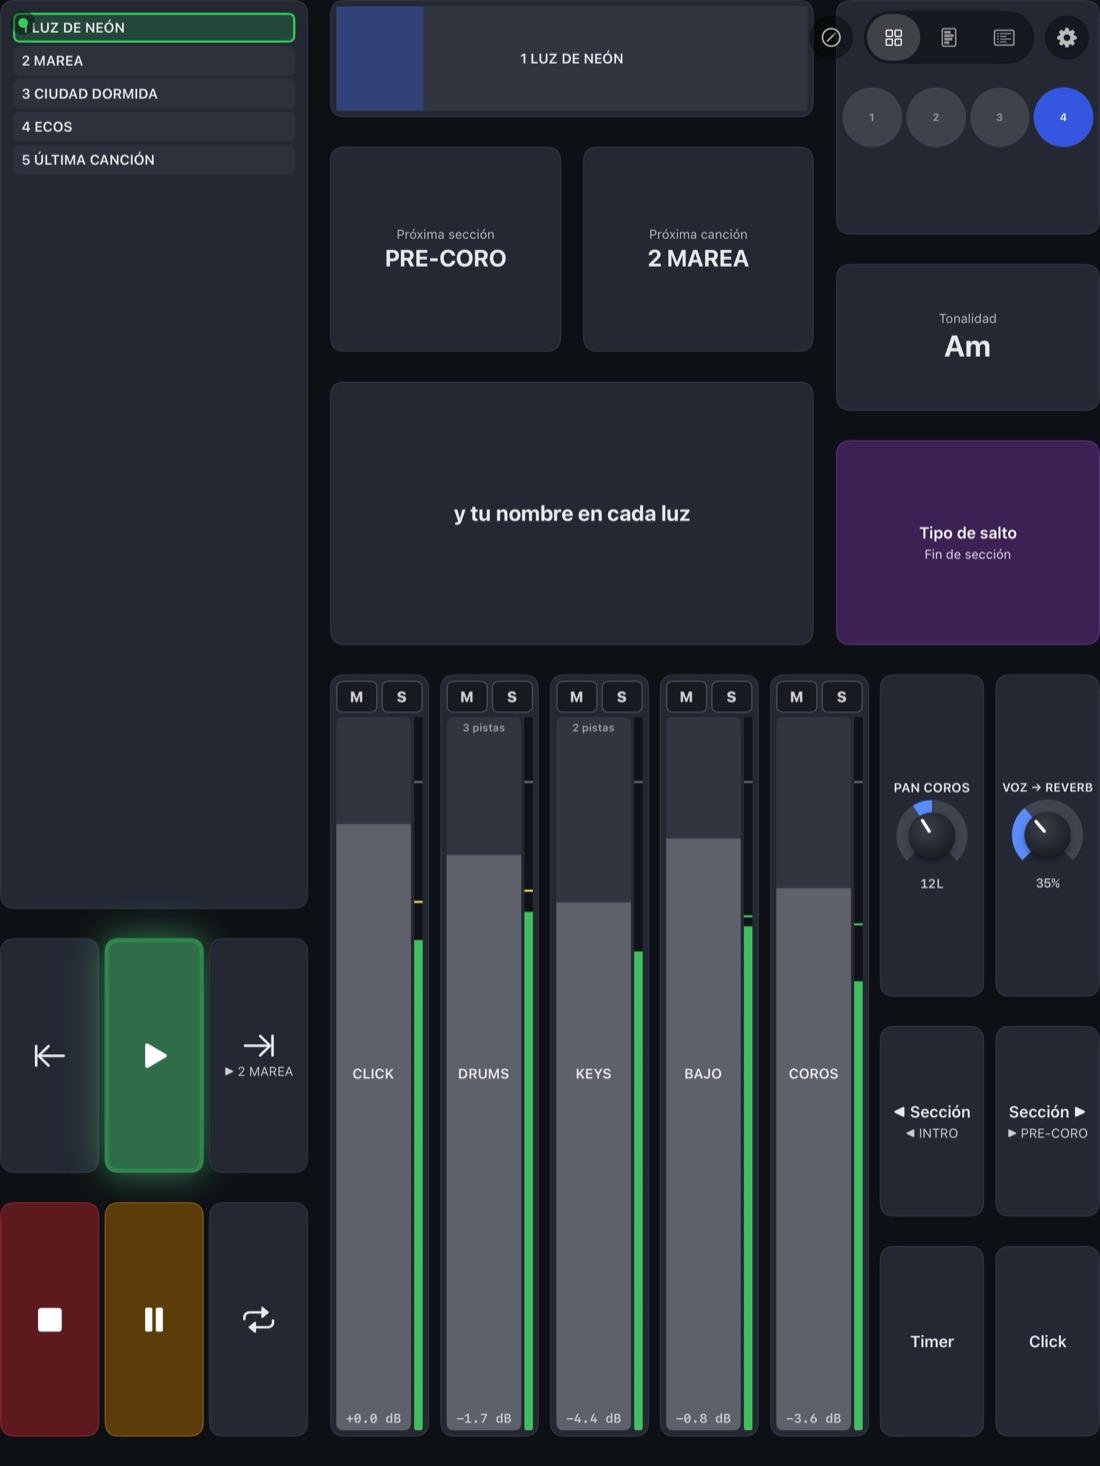The image size is (1100, 1466).
Task: Click the +0.0 dB value on CLICK
Action: [373, 1418]
